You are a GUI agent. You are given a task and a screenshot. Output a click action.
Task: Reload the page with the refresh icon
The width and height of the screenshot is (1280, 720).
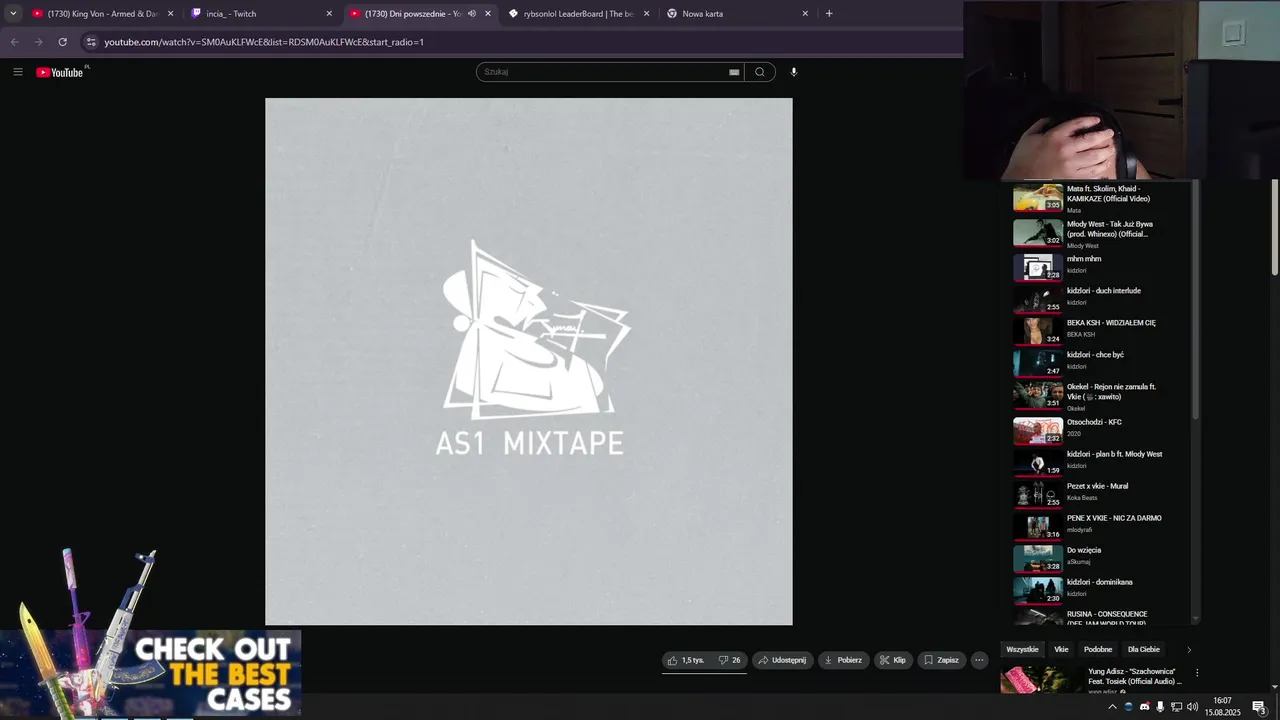click(x=62, y=42)
